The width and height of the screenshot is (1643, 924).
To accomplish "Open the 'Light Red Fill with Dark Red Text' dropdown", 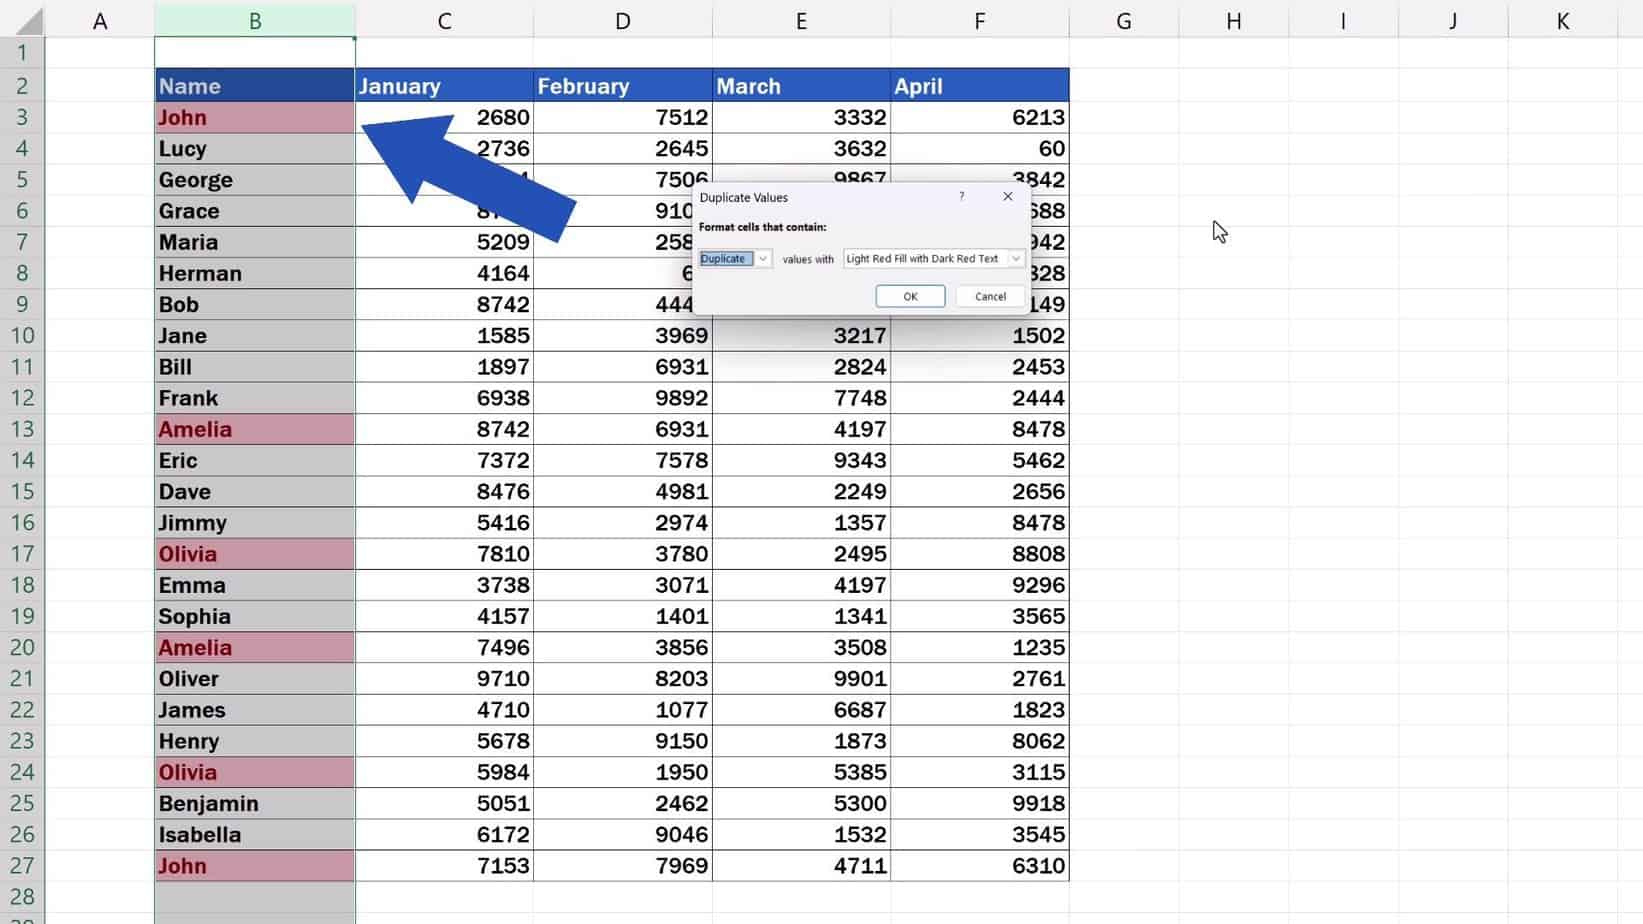I will (1016, 259).
